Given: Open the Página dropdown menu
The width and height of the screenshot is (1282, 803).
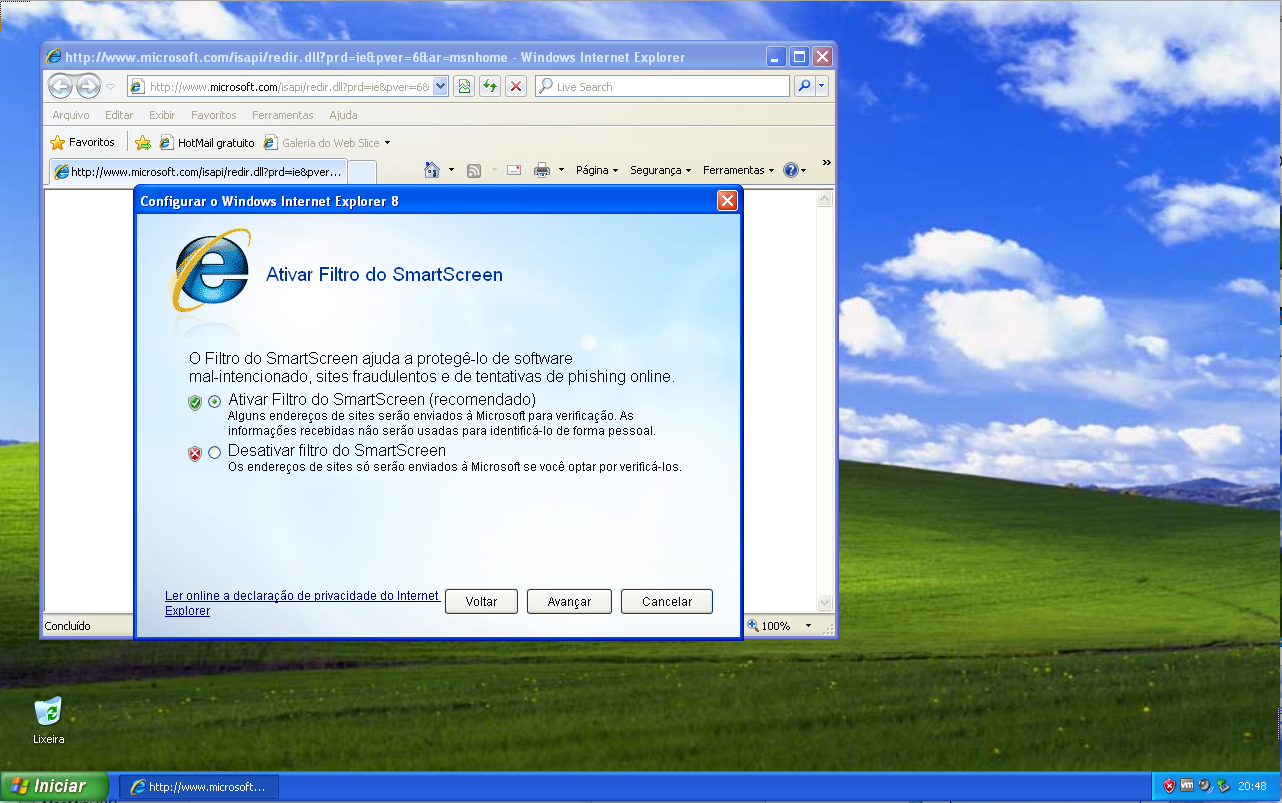Looking at the screenshot, I should tap(597, 170).
